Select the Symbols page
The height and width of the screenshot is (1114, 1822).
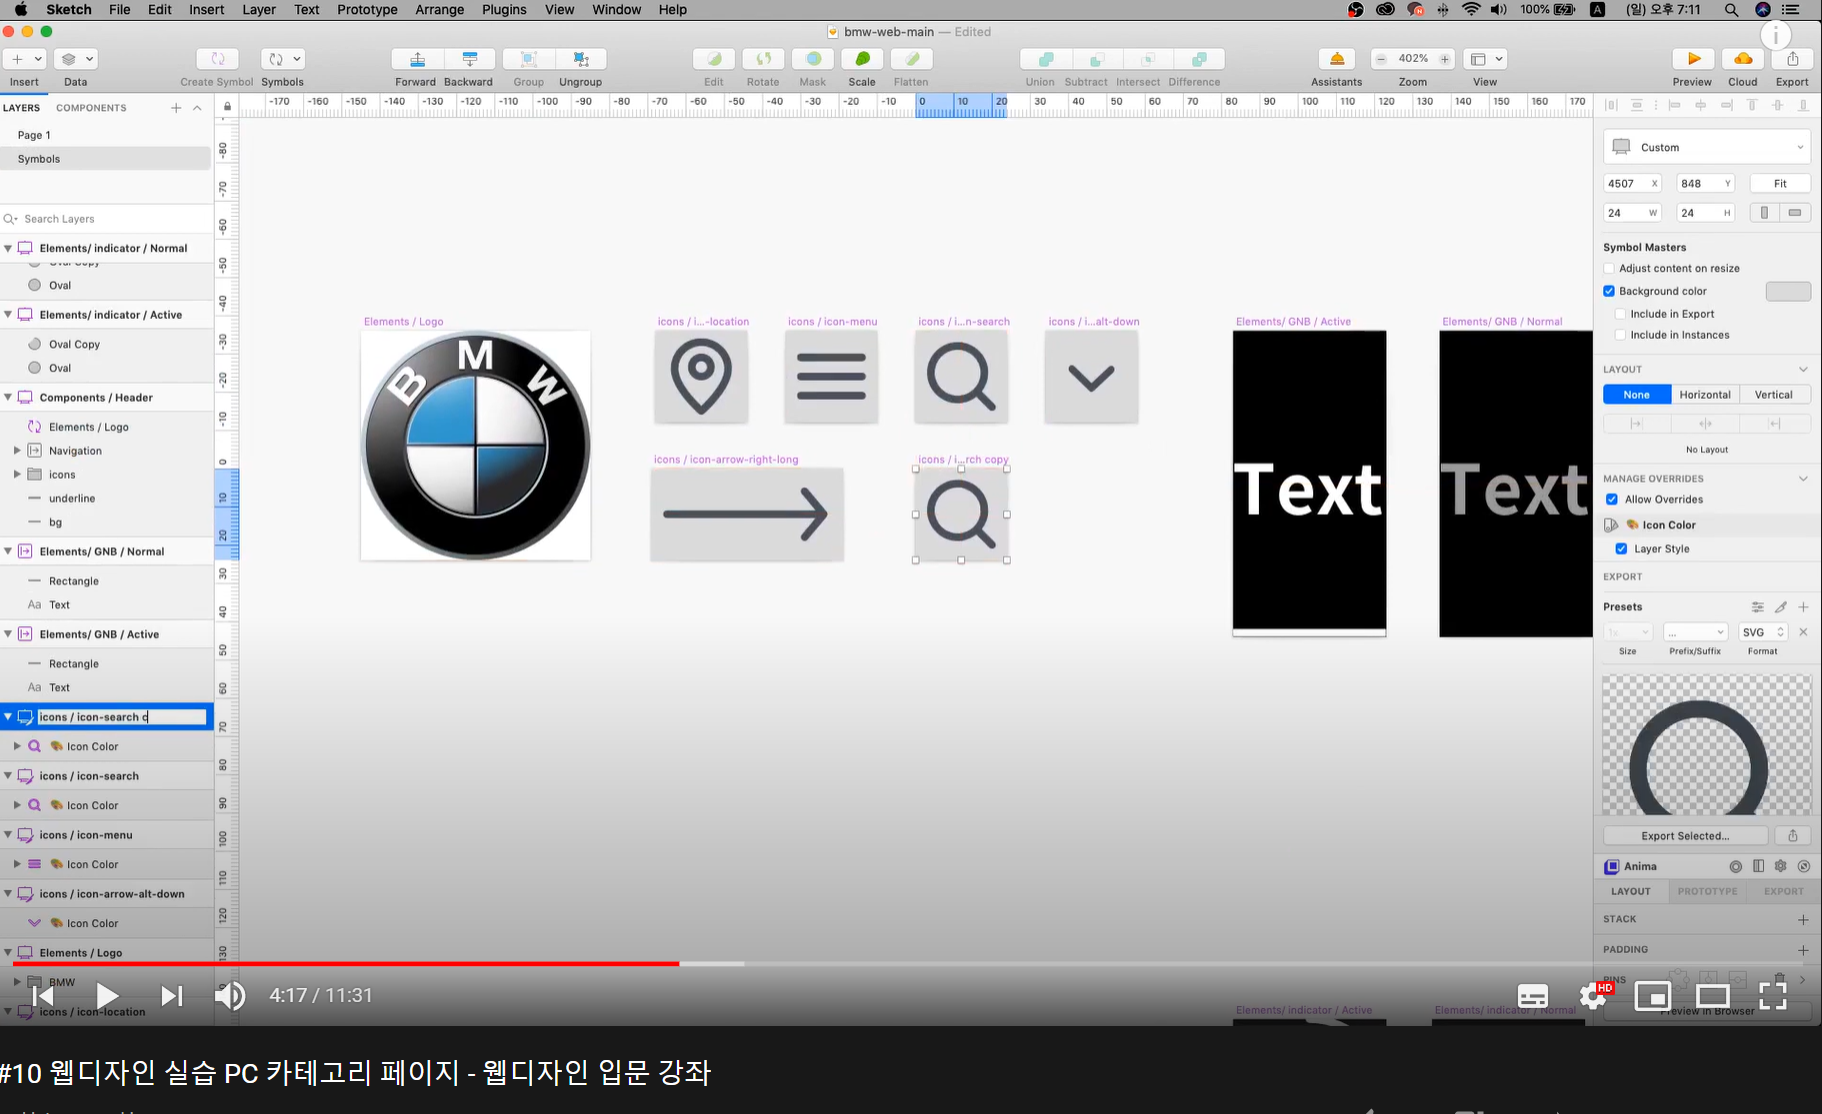(106, 159)
